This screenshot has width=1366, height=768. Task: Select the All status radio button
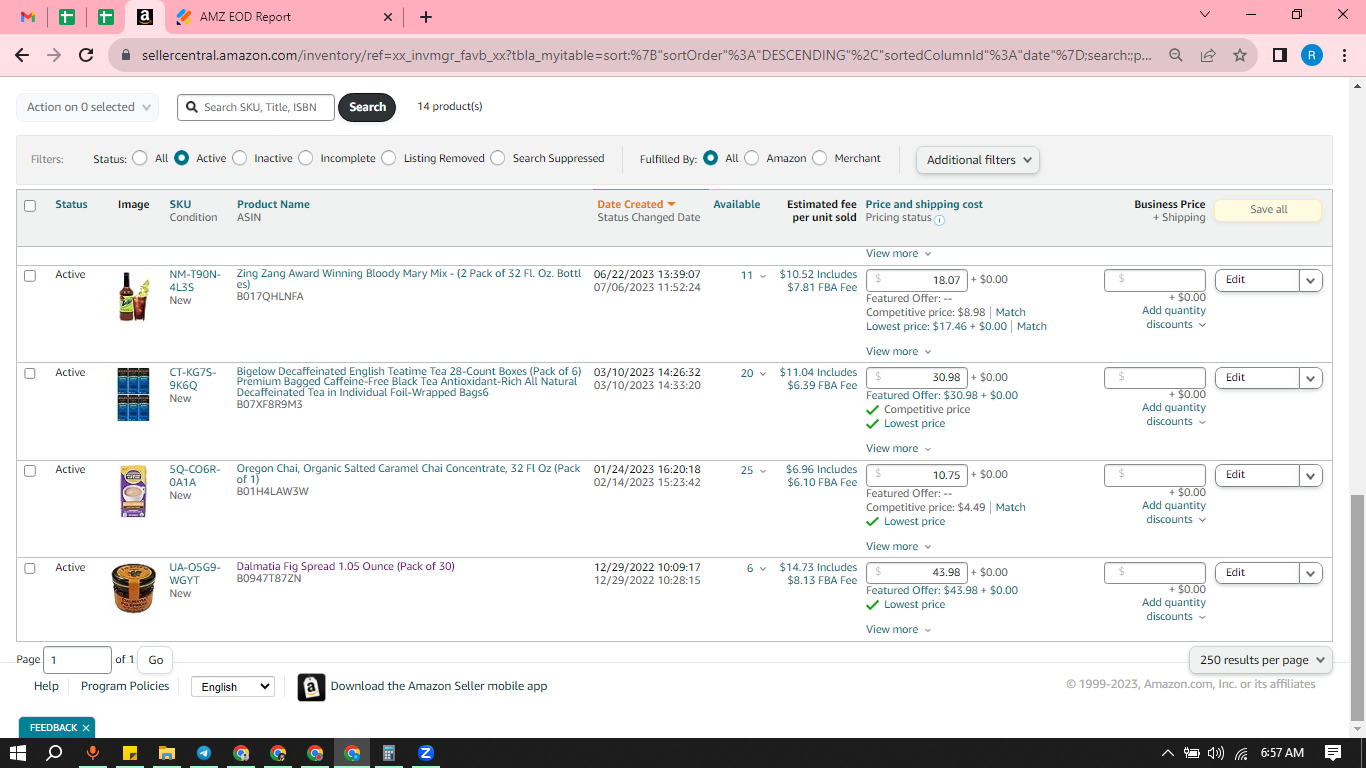(x=139, y=158)
